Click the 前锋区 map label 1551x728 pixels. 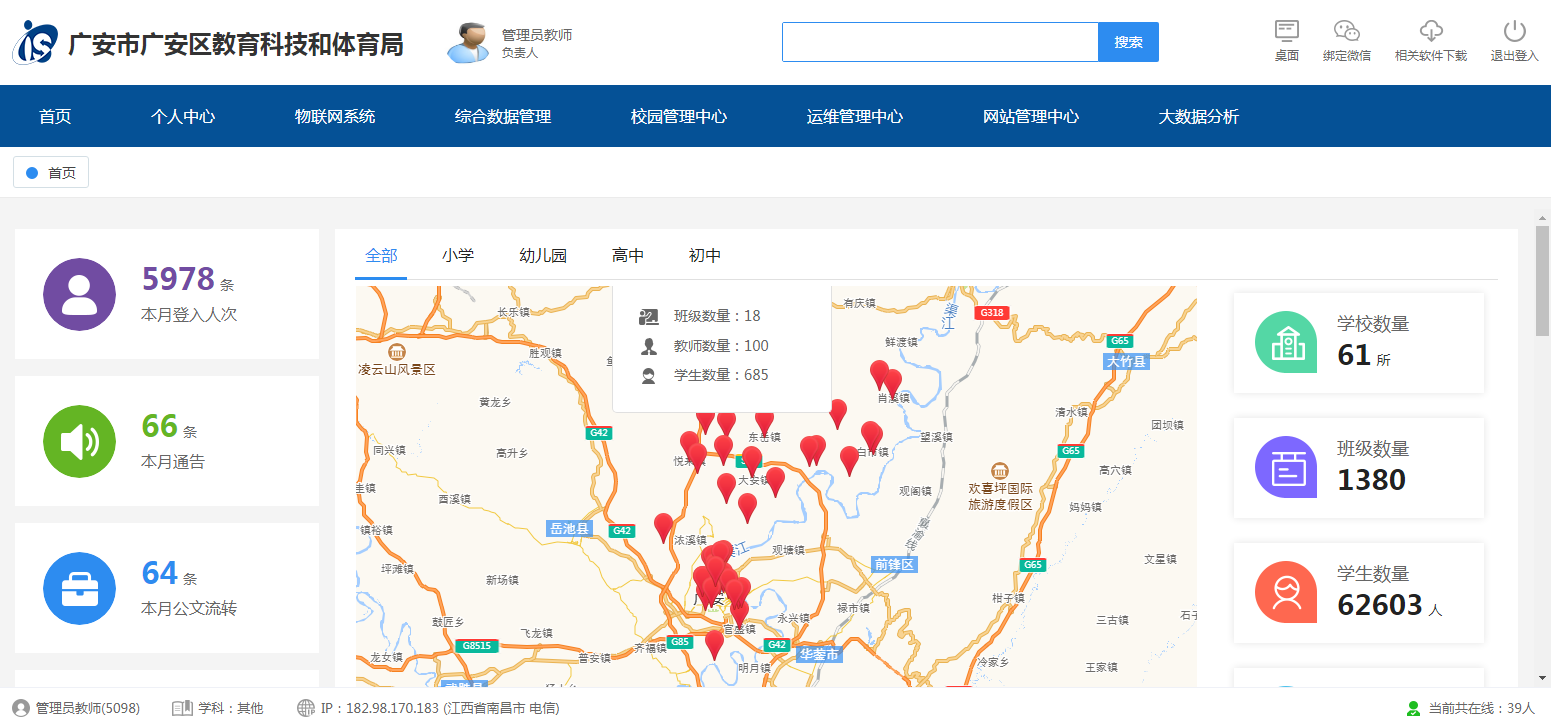coord(894,564)
